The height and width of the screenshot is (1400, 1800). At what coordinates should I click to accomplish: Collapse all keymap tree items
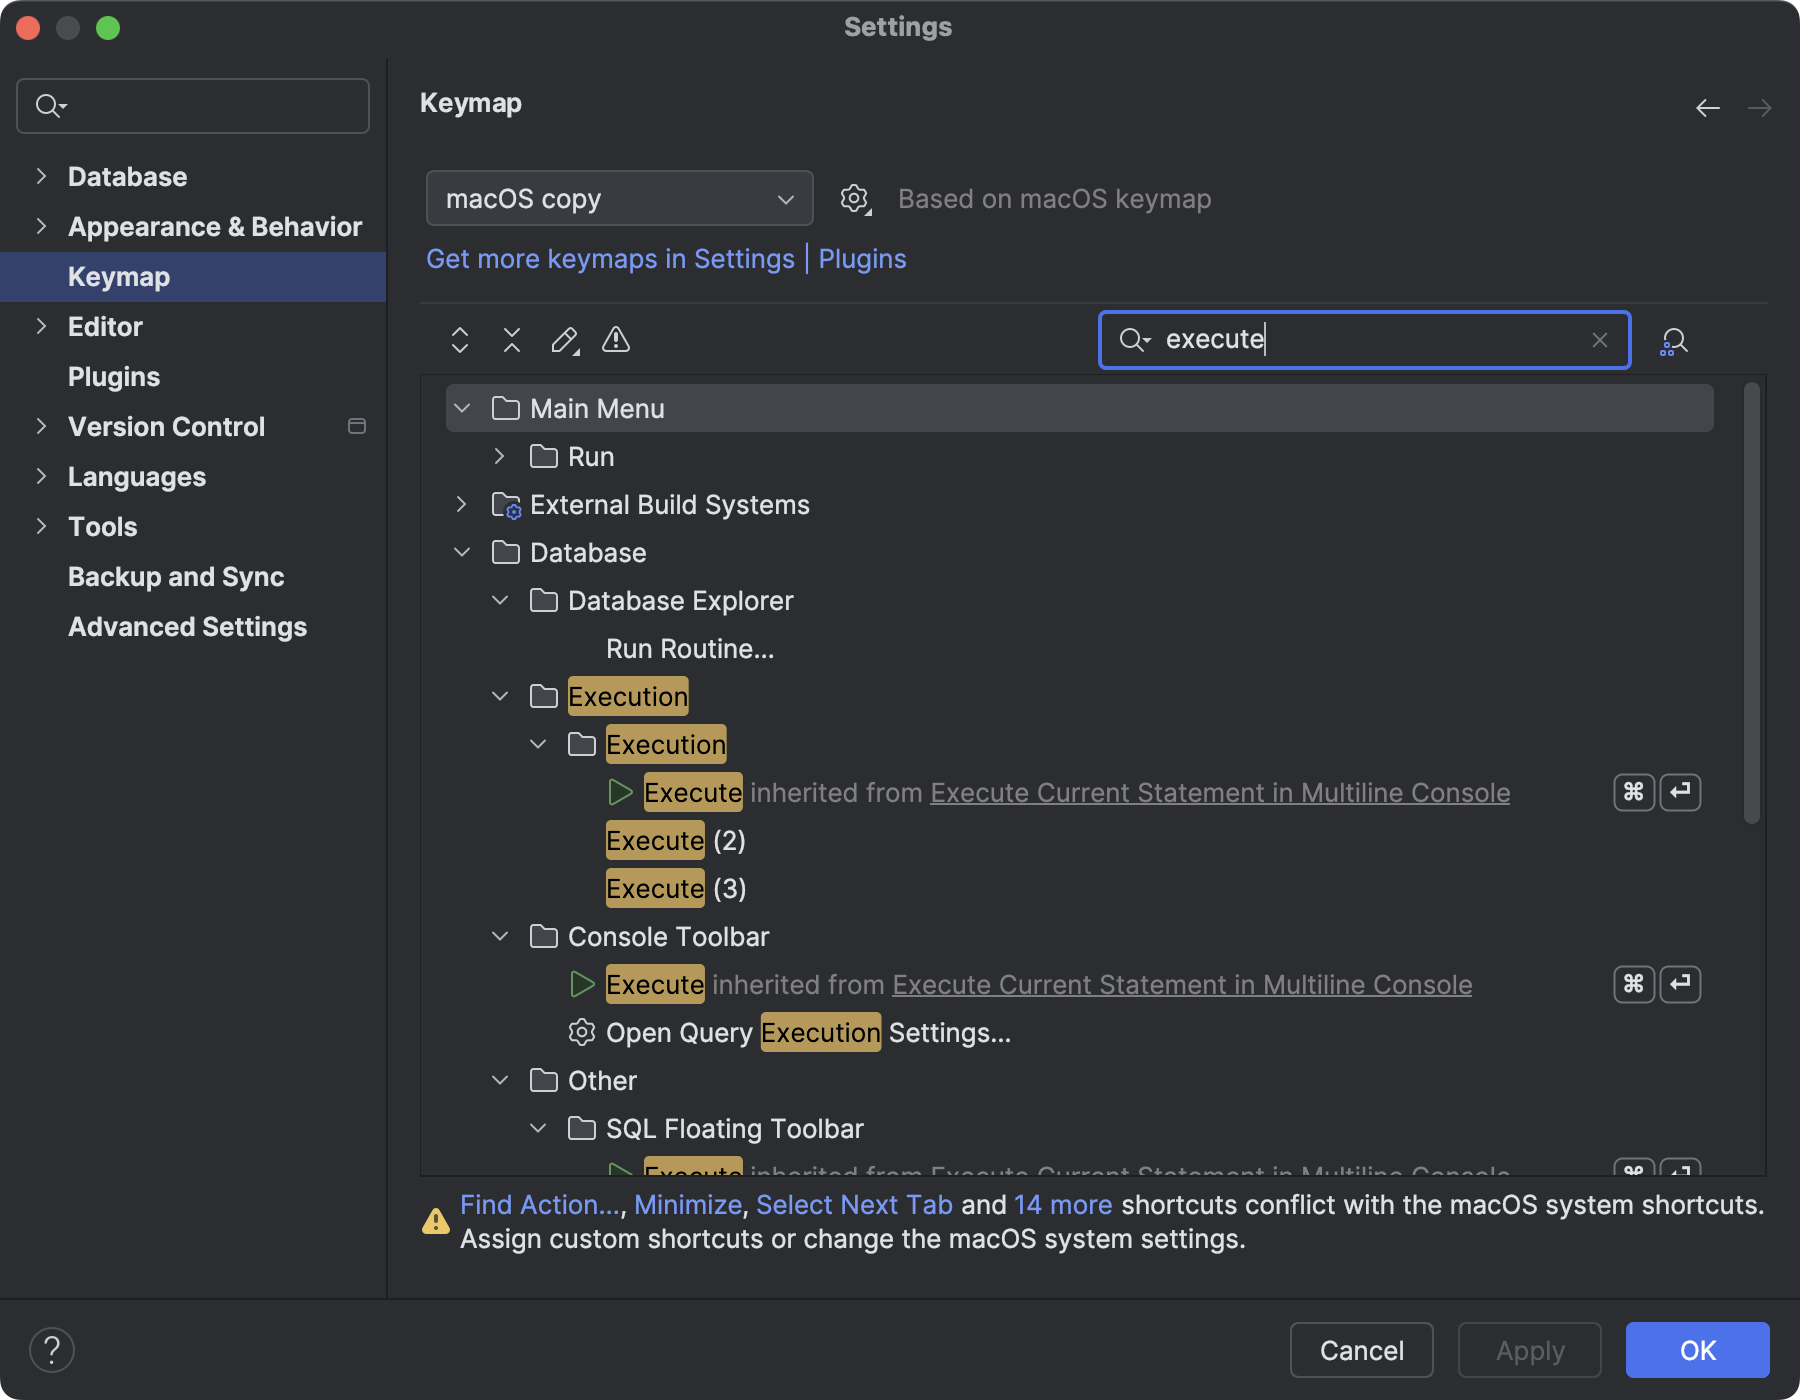point(512,340)
